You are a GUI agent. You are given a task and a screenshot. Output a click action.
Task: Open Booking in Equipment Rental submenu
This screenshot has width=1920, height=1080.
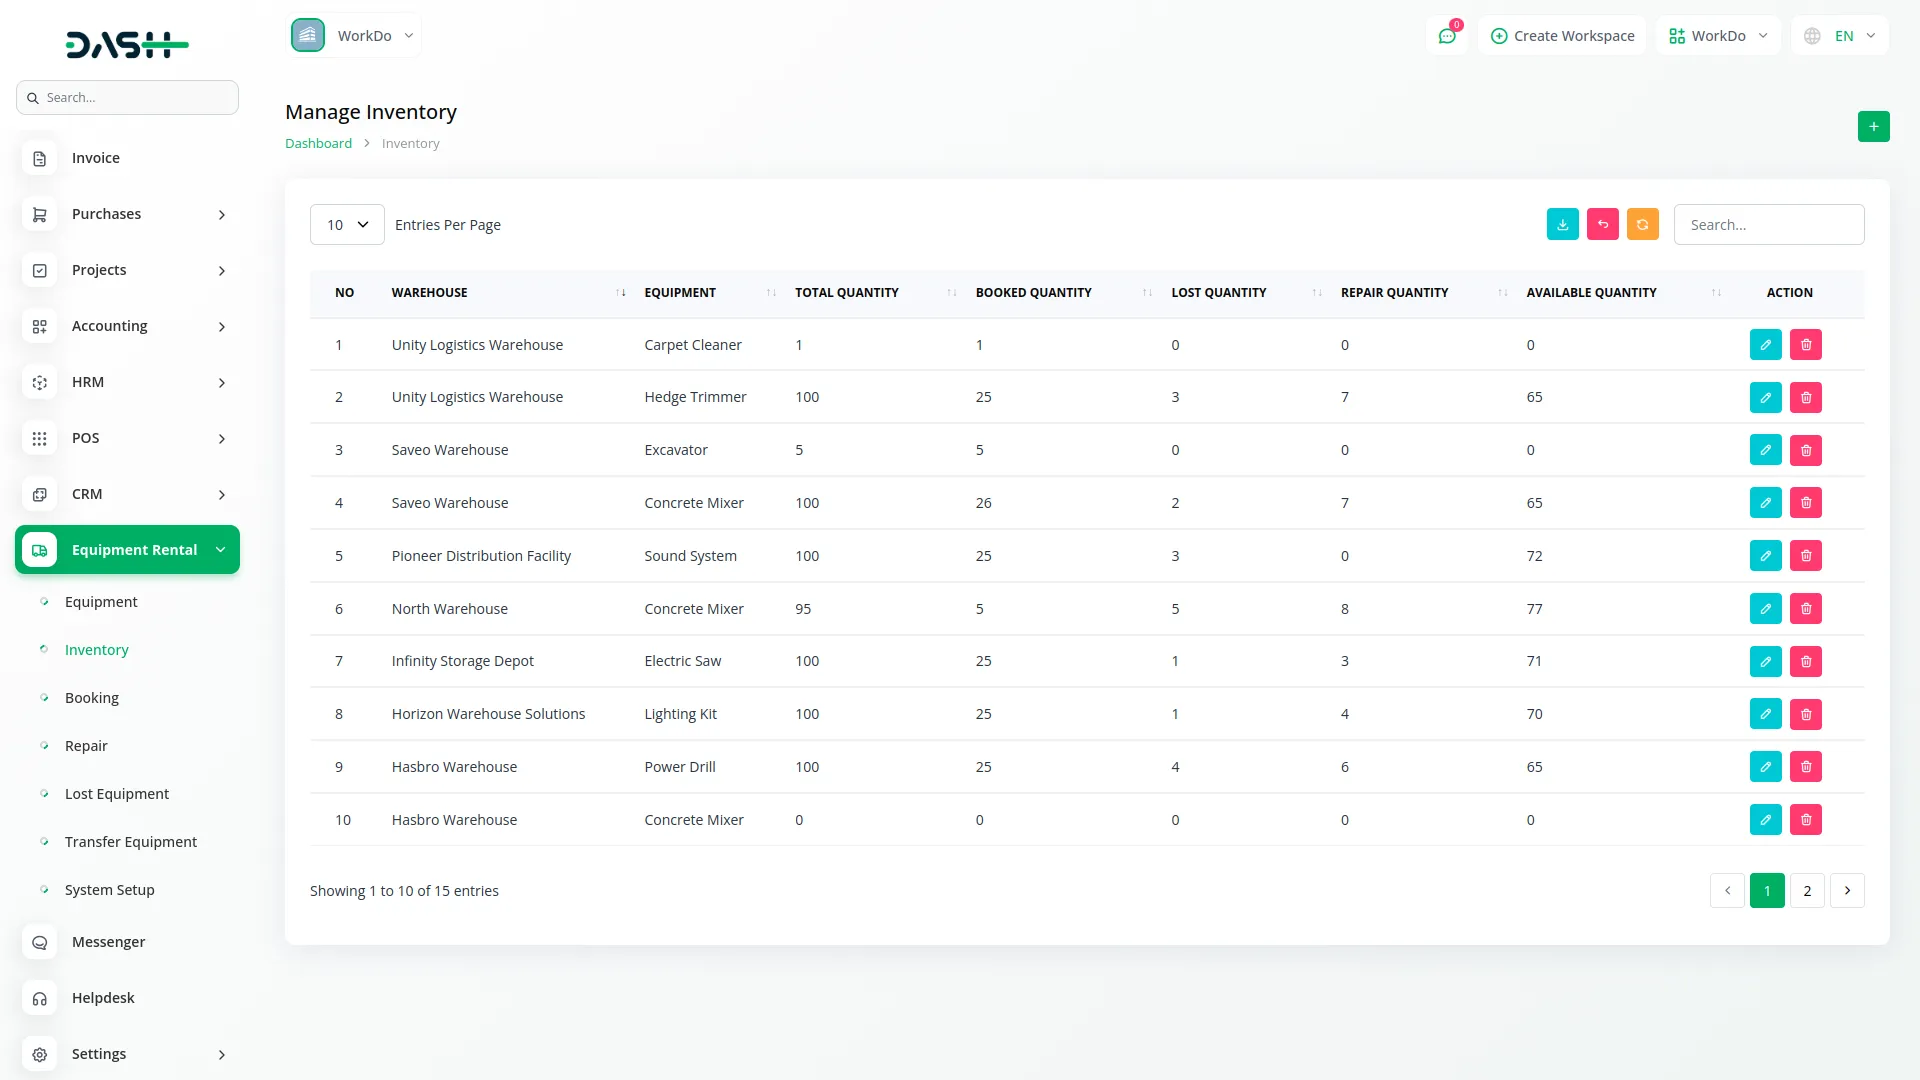(91, 698)
